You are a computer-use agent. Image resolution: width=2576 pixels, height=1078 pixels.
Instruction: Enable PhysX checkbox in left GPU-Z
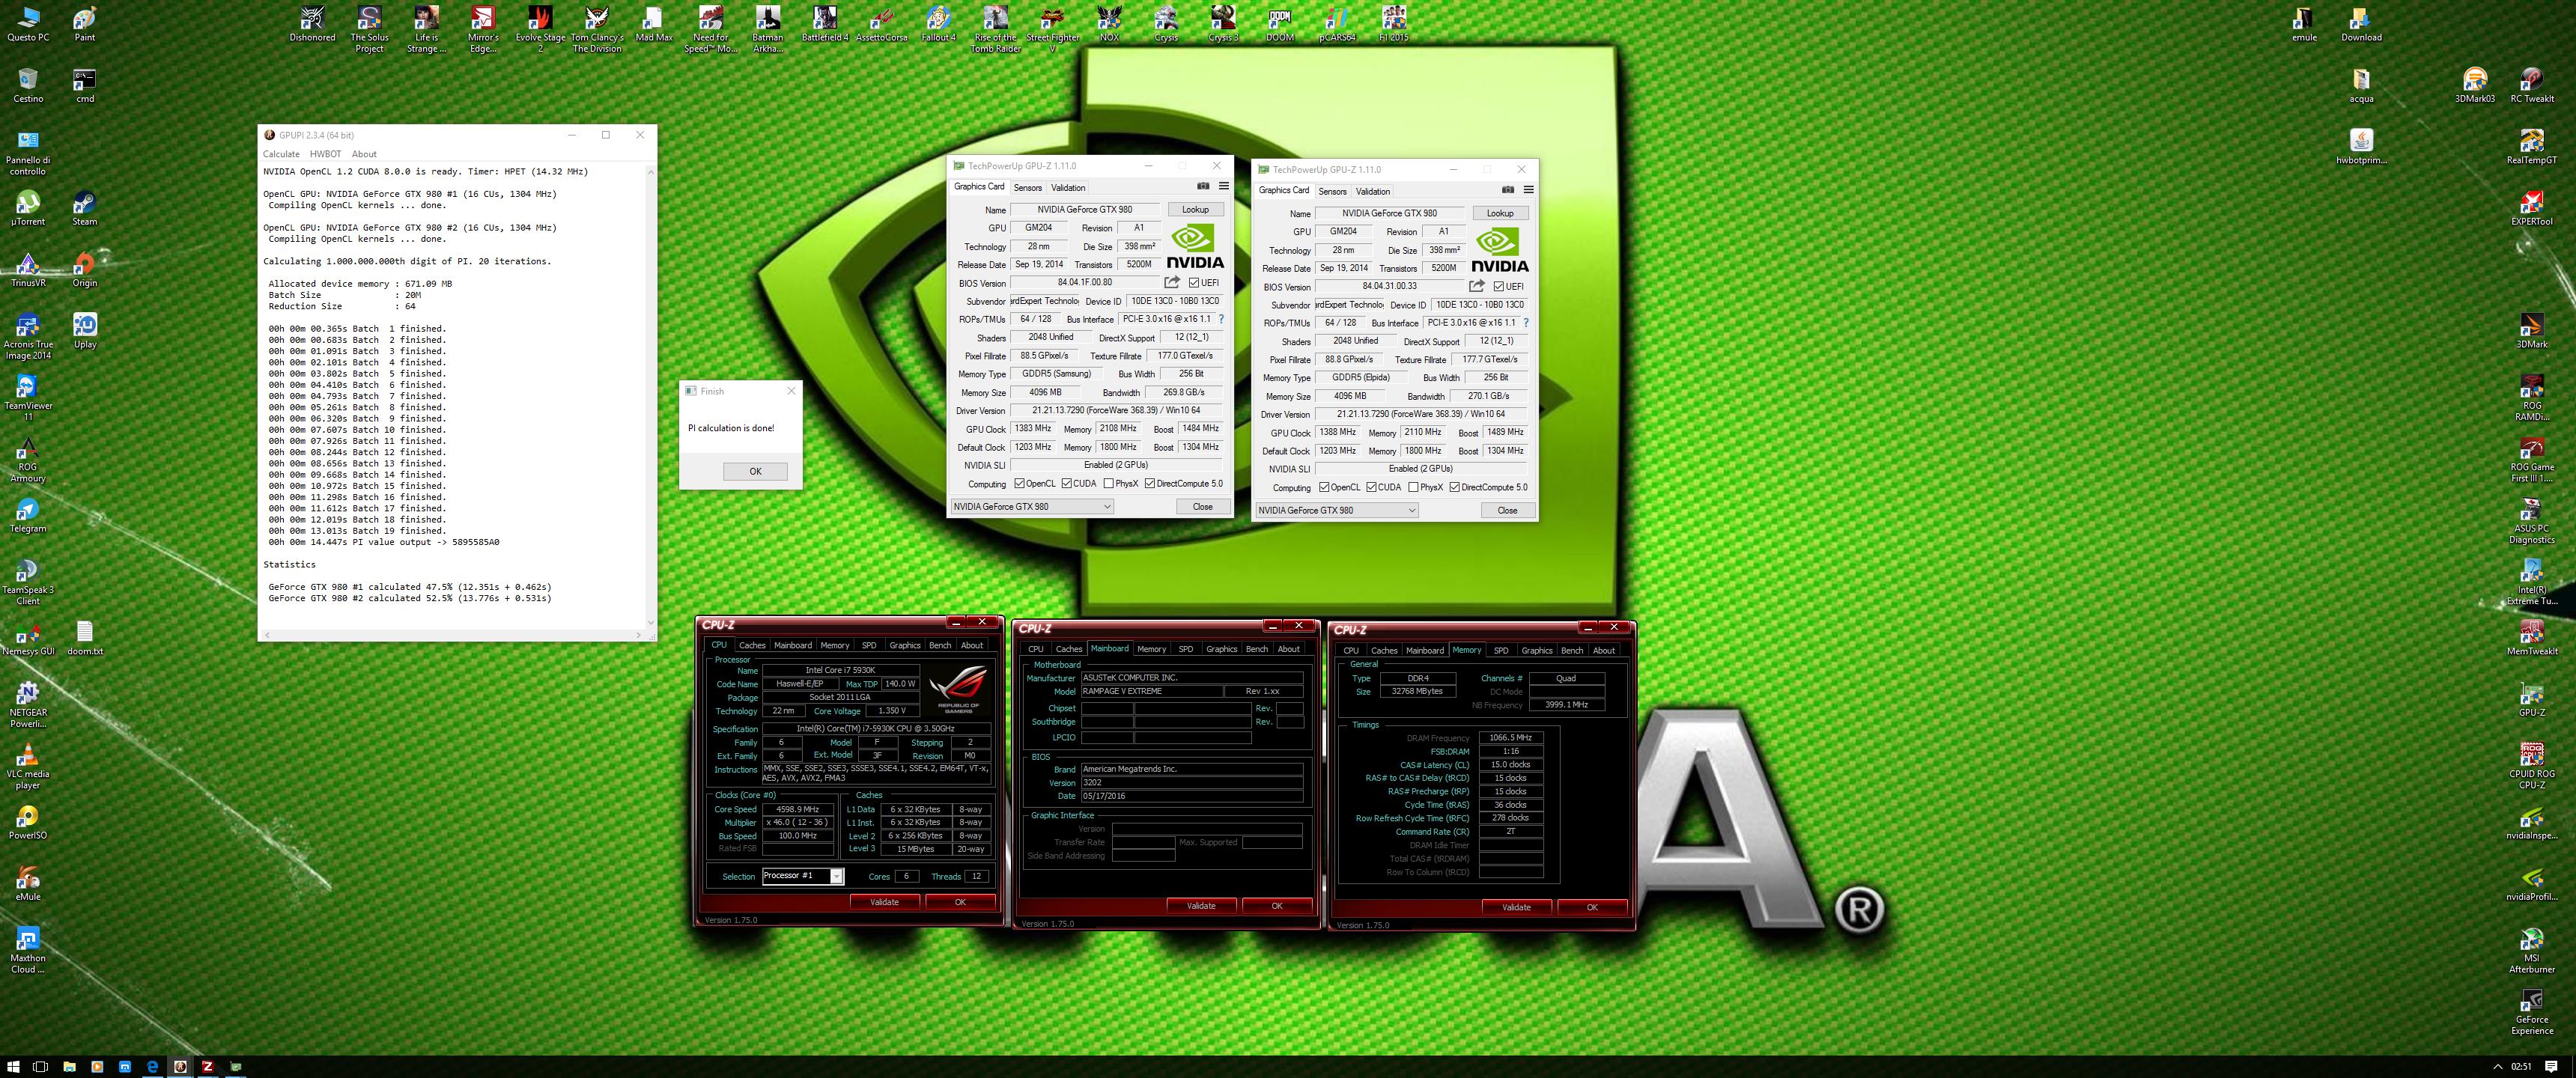coord(1108,484)
